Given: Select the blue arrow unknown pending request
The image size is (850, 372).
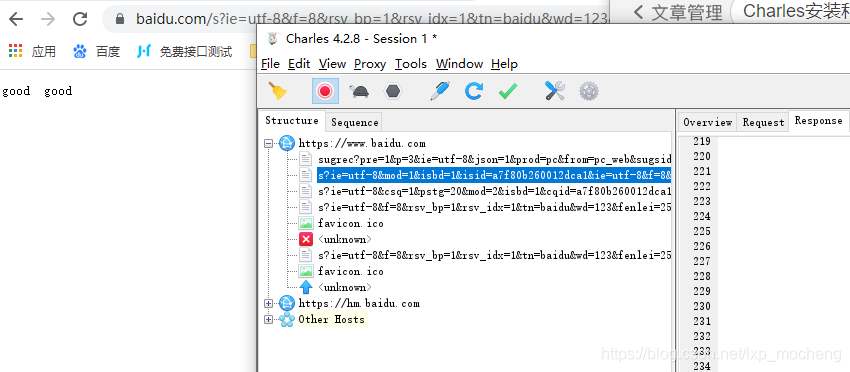Looking at the screenshot, I should tap(345, 287).
